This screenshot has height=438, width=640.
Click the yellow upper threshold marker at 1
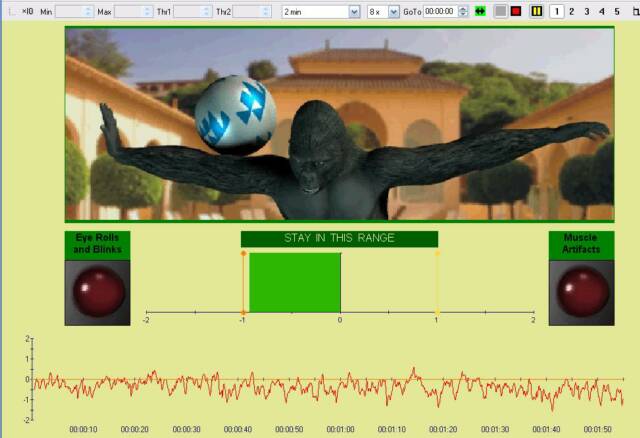pyautogui.click(x=438, y=283)
